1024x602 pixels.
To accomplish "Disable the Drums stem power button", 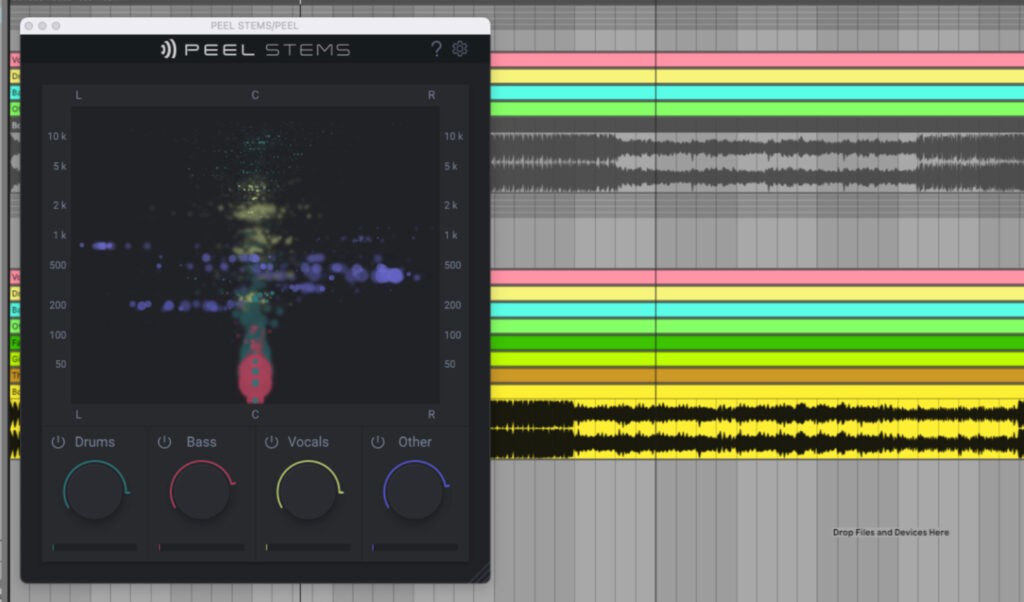I will pyautogui.click(x=60, y=441).
